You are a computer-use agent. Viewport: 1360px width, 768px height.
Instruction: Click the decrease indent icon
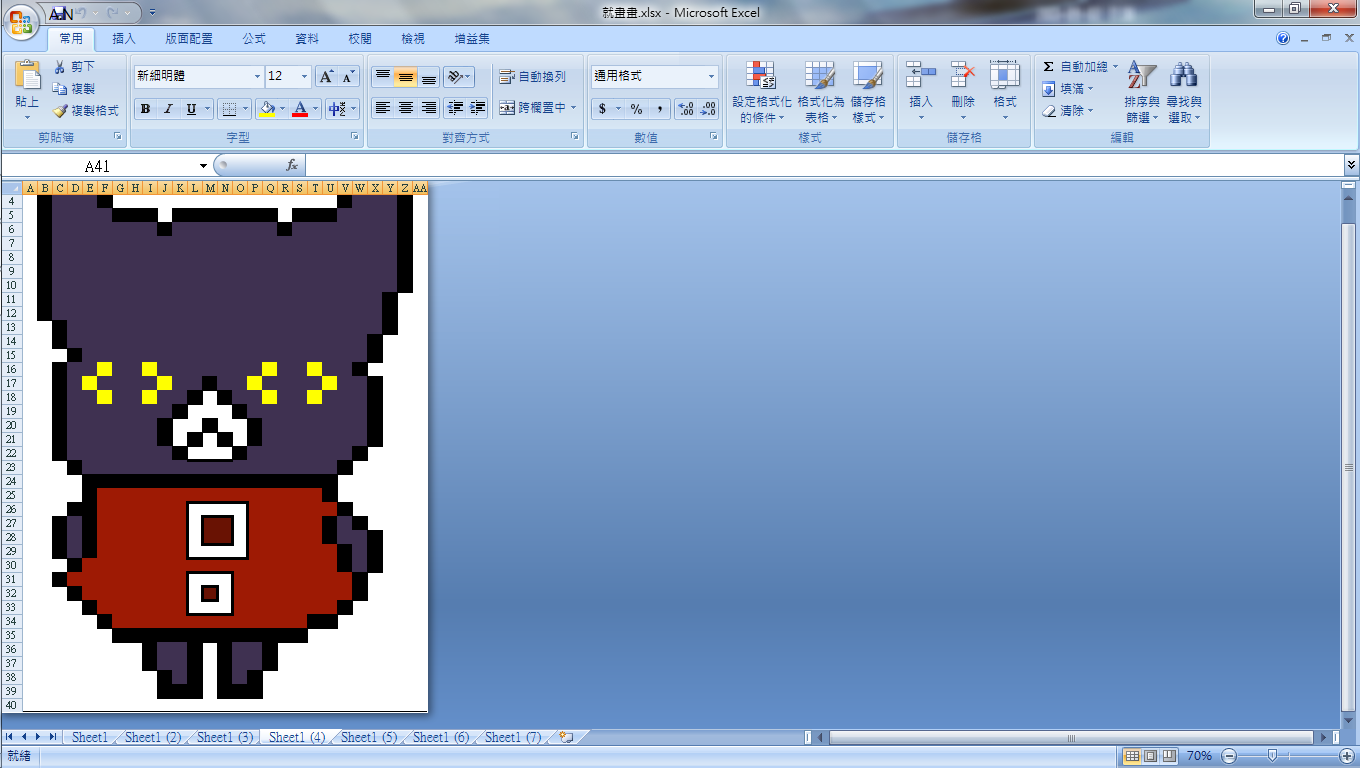coord(456,108)
